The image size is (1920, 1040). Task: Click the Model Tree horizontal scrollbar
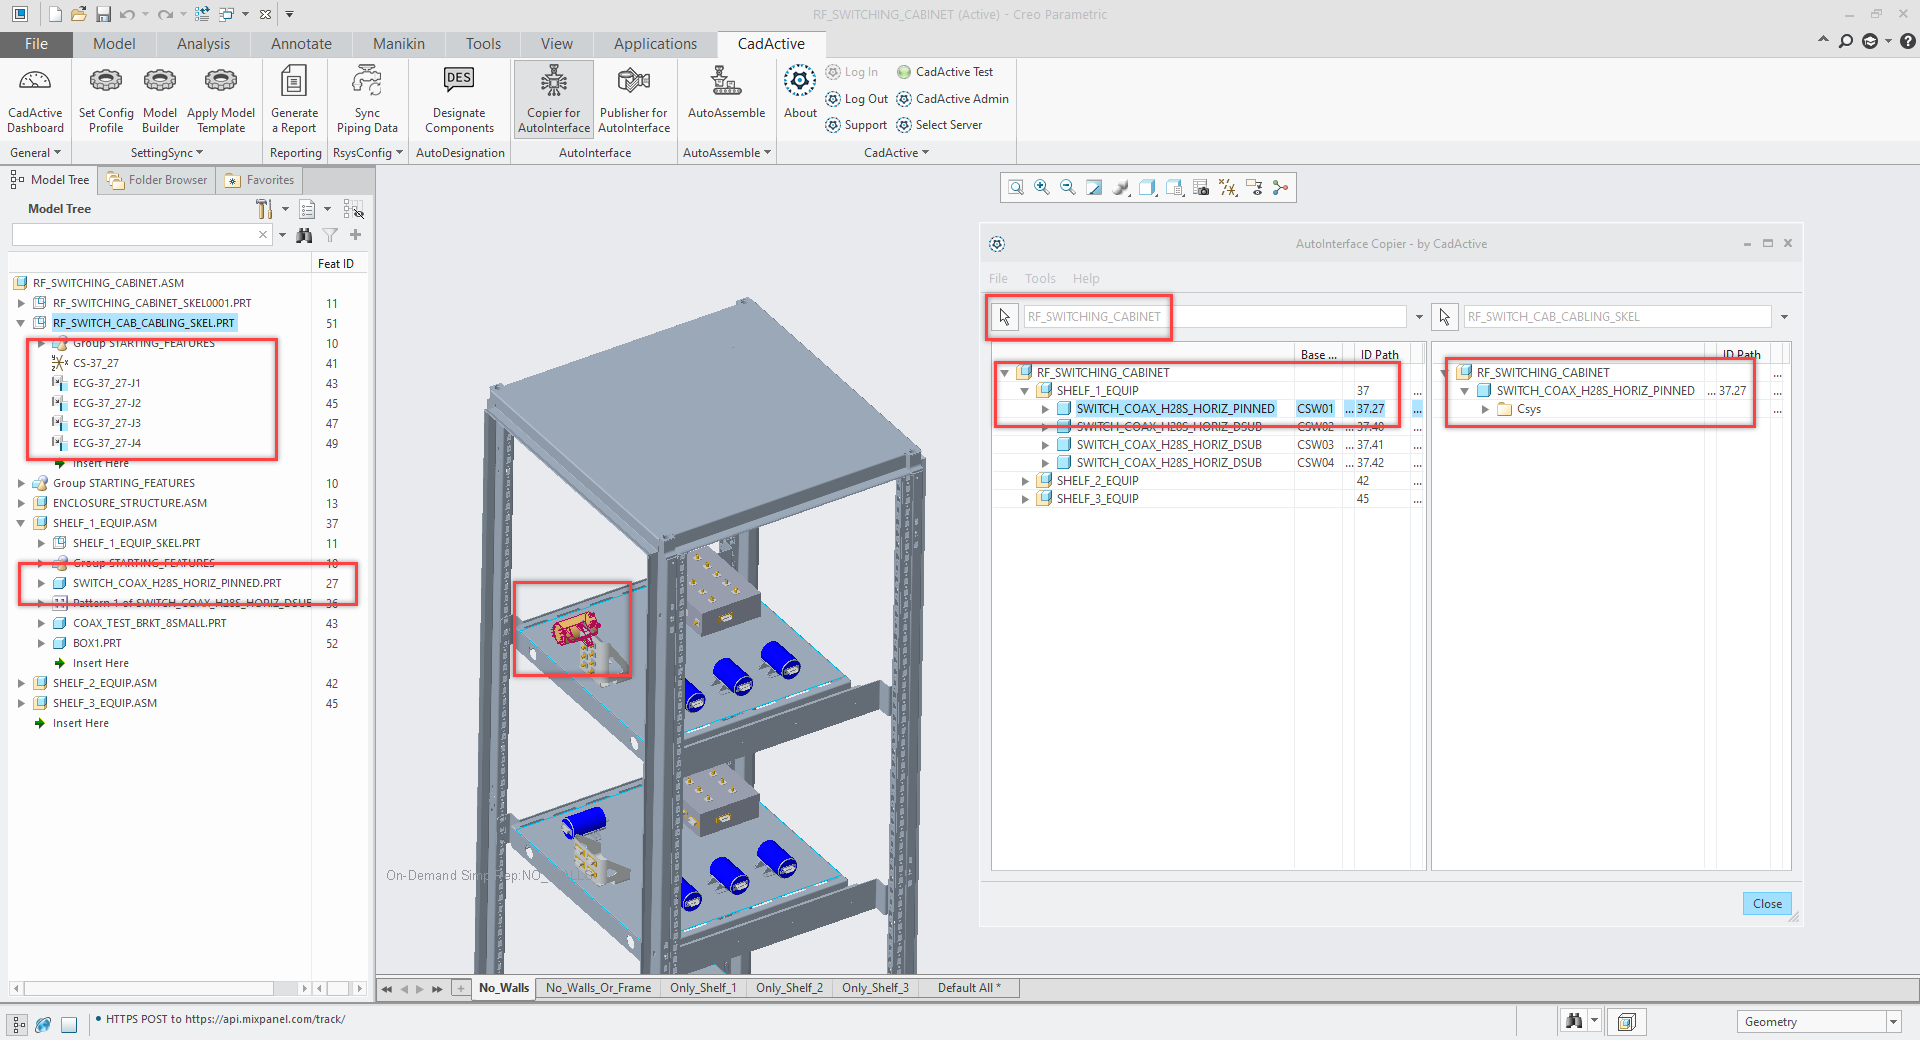[x=148, y=988]
